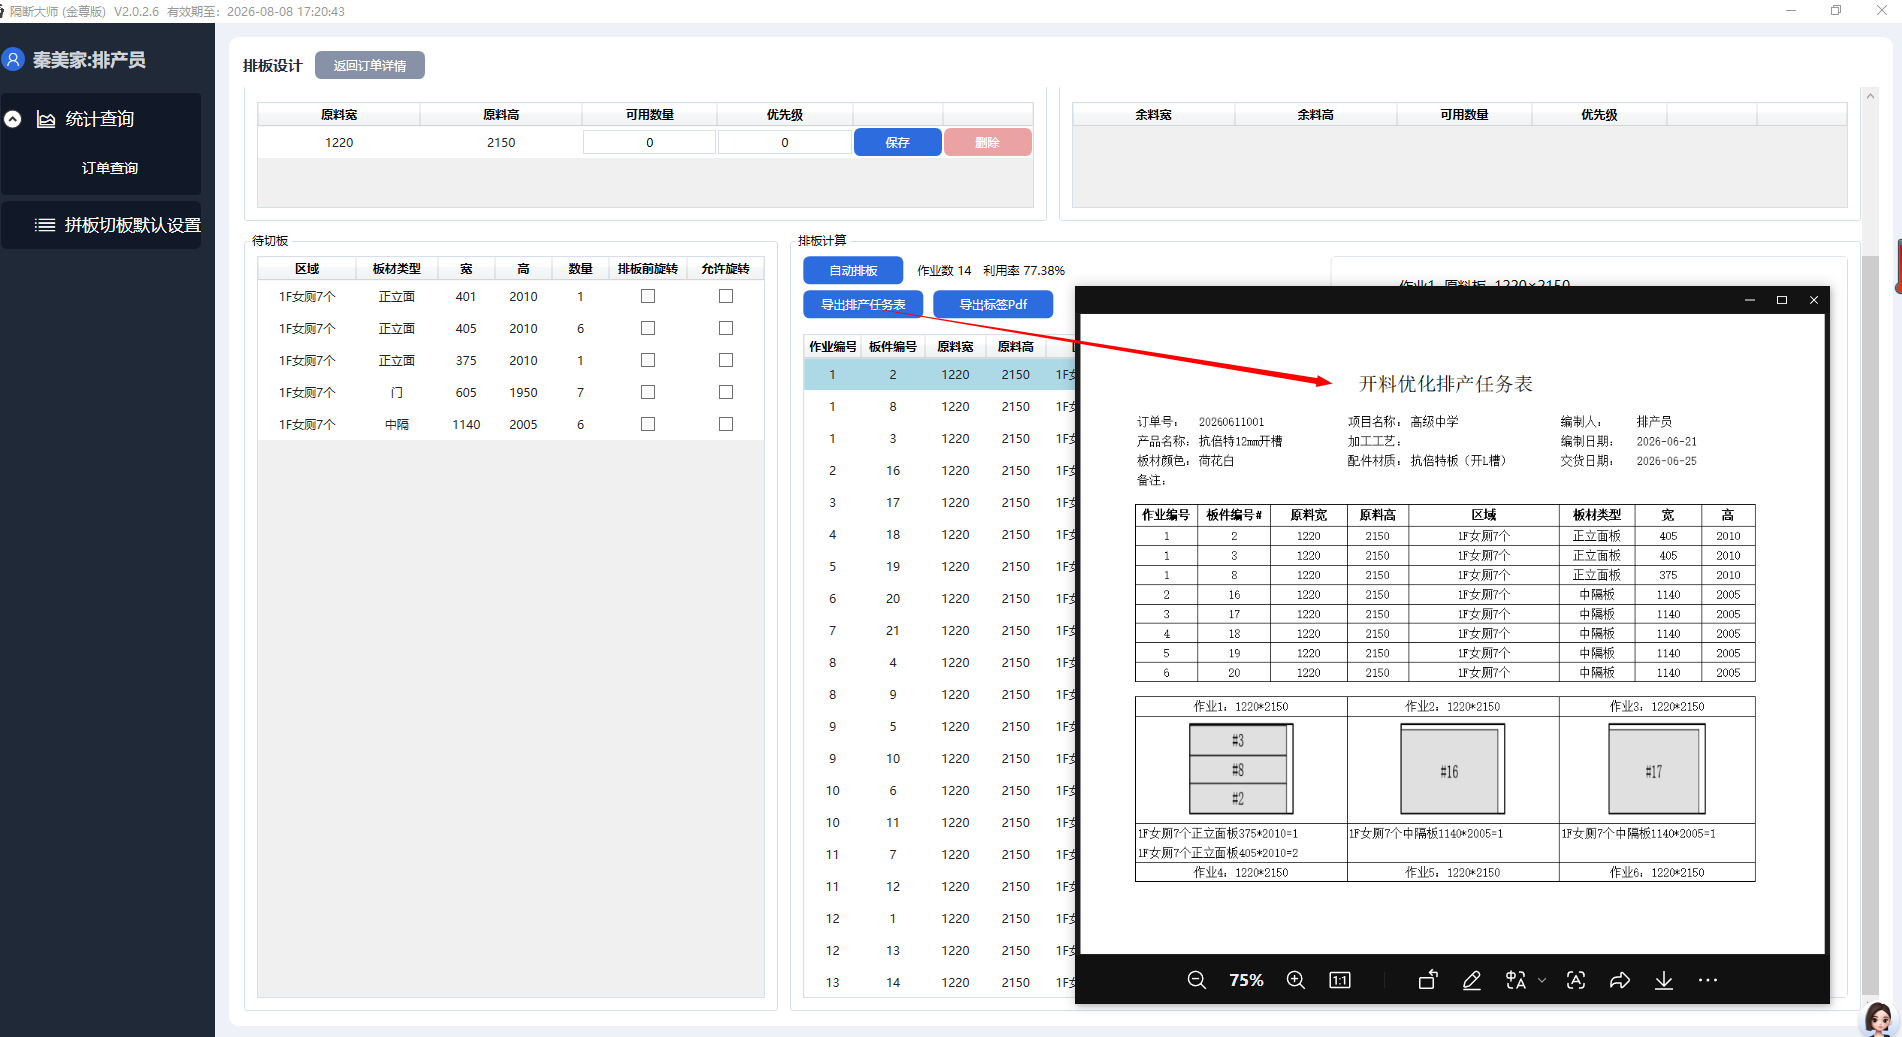Click the share arrow icon
The image size is (1902, 1037).
1620,980
